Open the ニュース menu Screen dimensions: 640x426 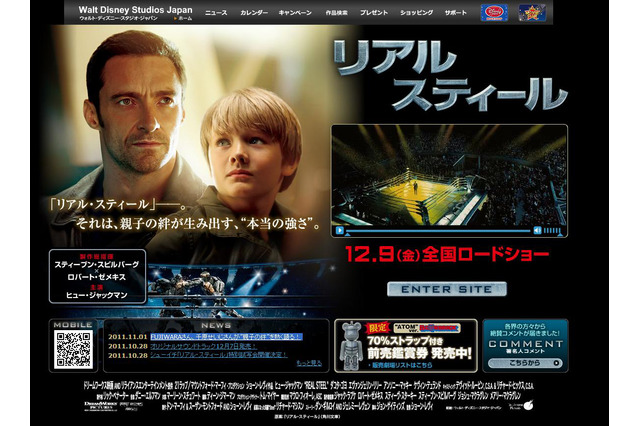coord(216,13)
